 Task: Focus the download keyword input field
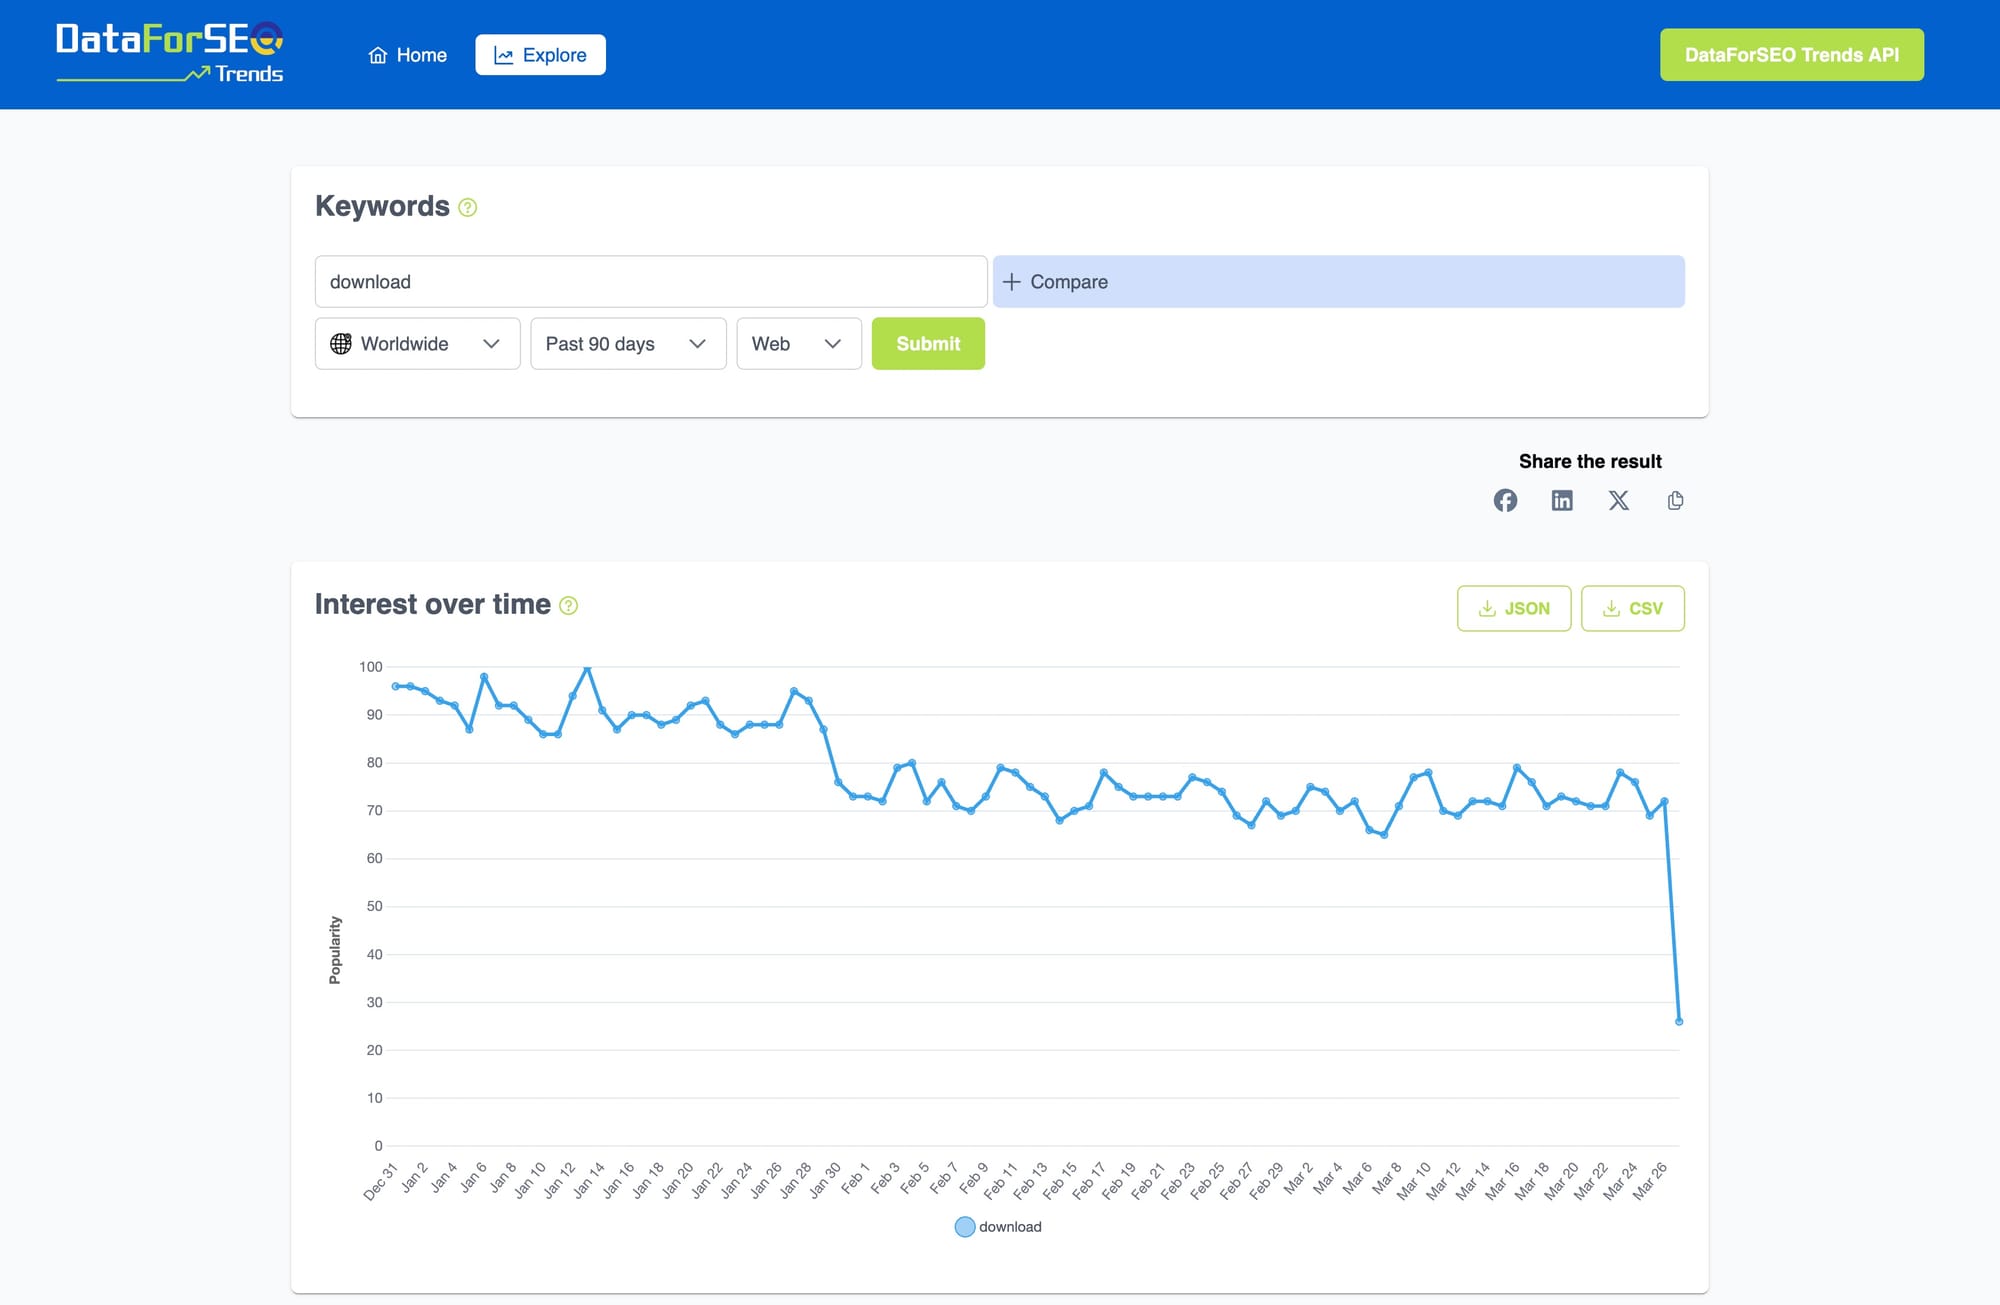click(651, 282)
